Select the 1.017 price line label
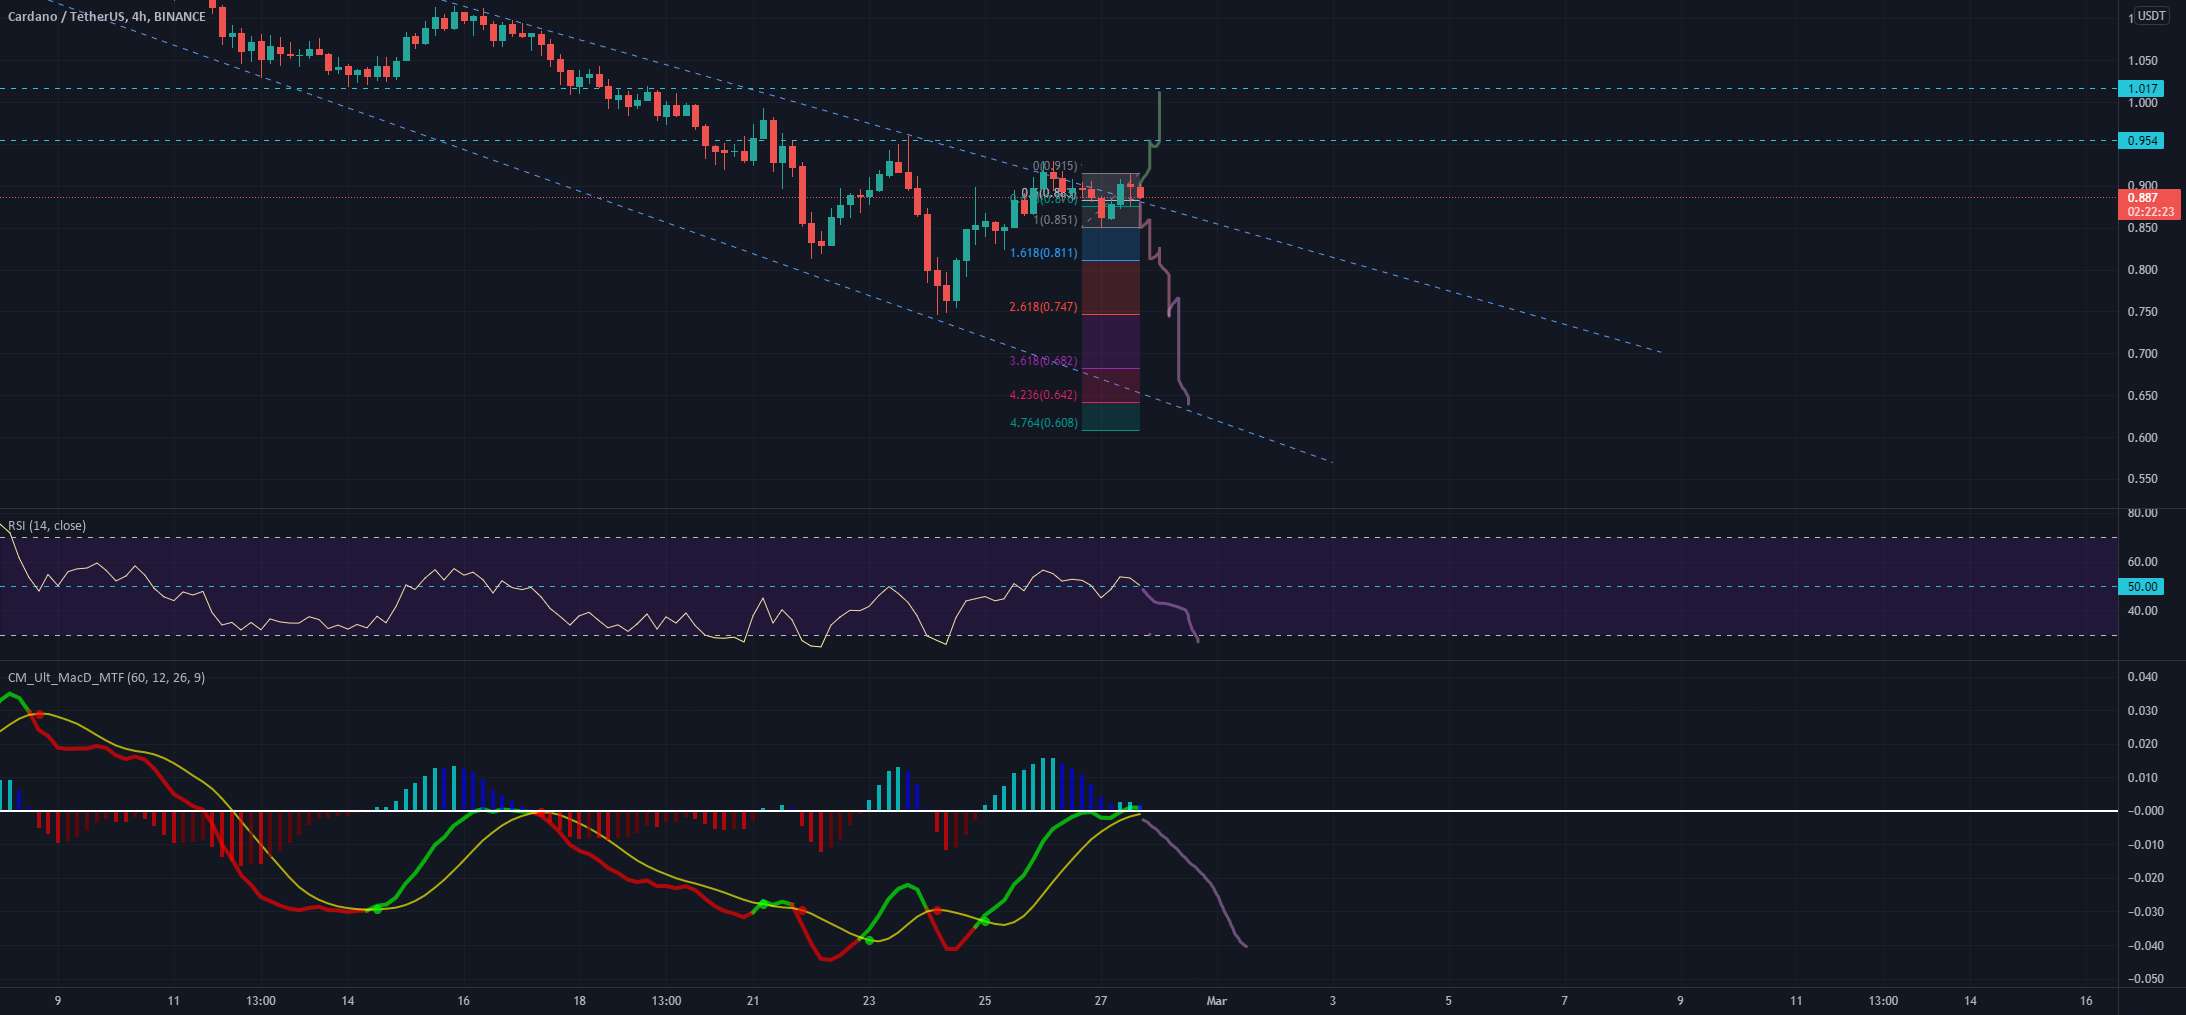Viewport: 2186px width, 1015px height. tap(2141, 89)
